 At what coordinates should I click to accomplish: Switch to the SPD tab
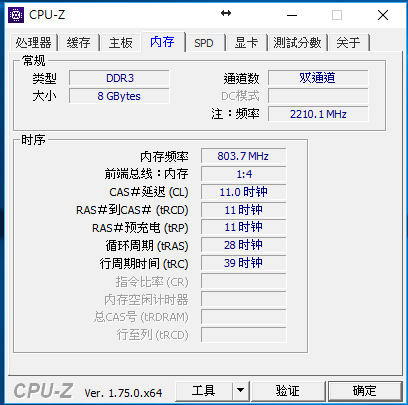204,43
